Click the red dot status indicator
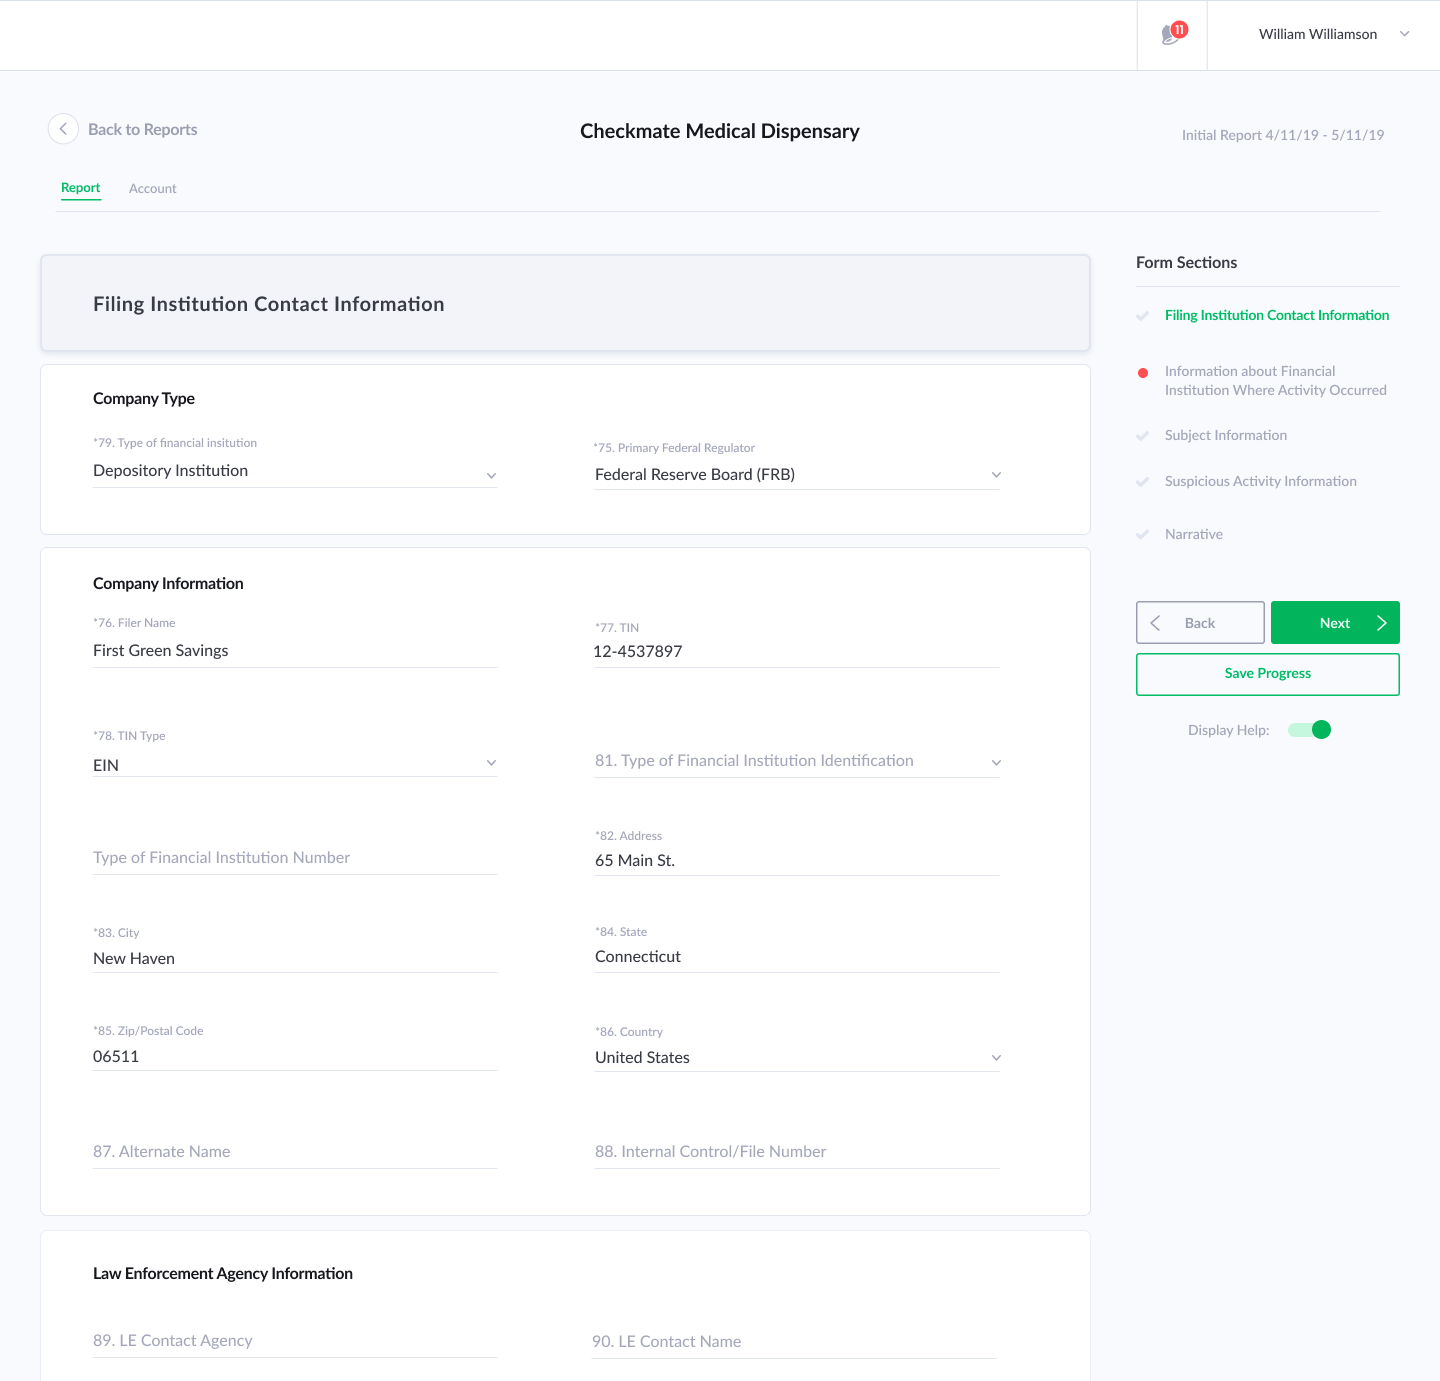This screenshot has width=1440, height=1381. [x=1143, y=373]
